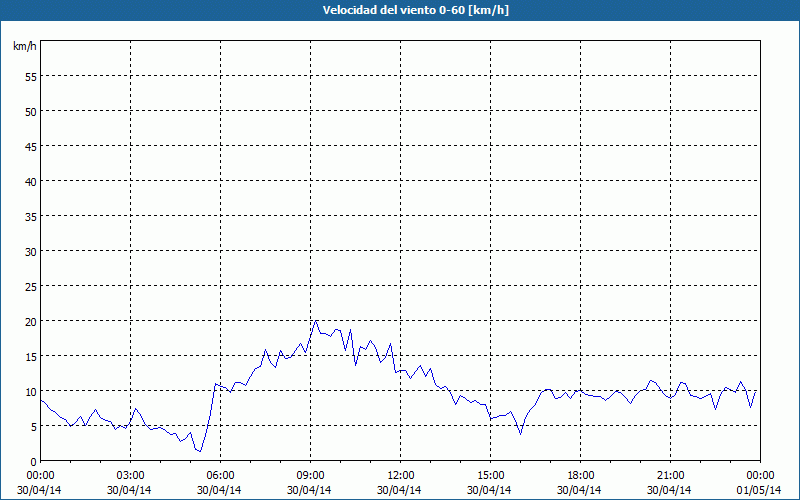The image size is (800, 500).
Task: Click the wind speed peak near 09:00
Action: click(316, 321)
